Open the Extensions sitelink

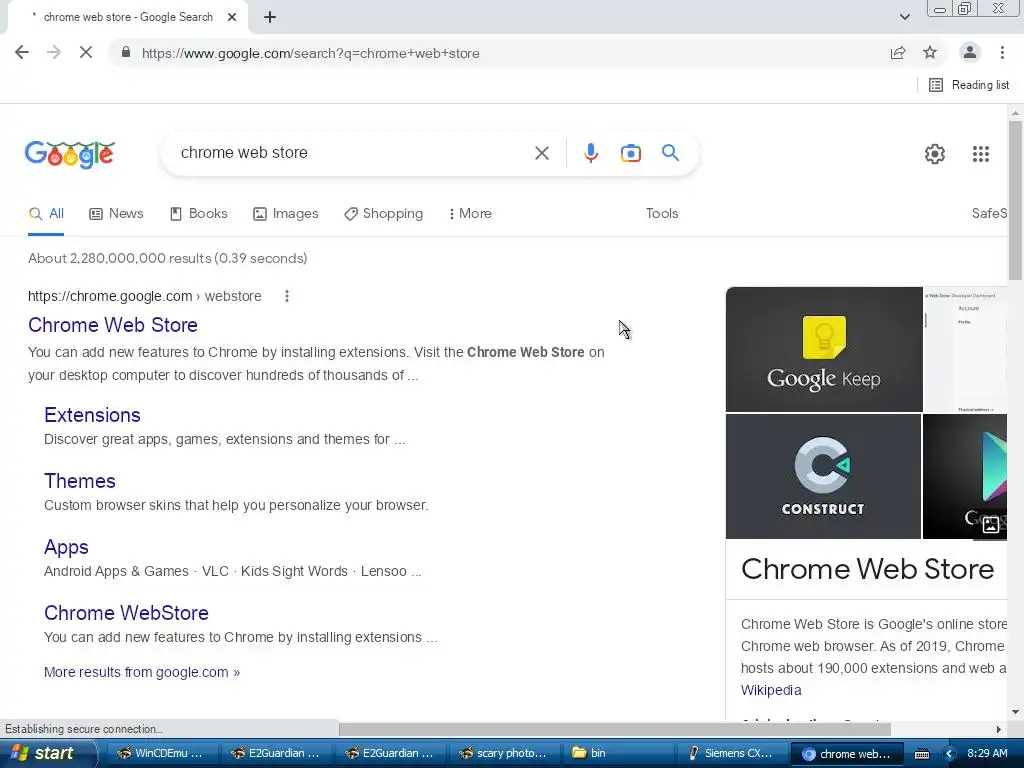tap(92, 415)
